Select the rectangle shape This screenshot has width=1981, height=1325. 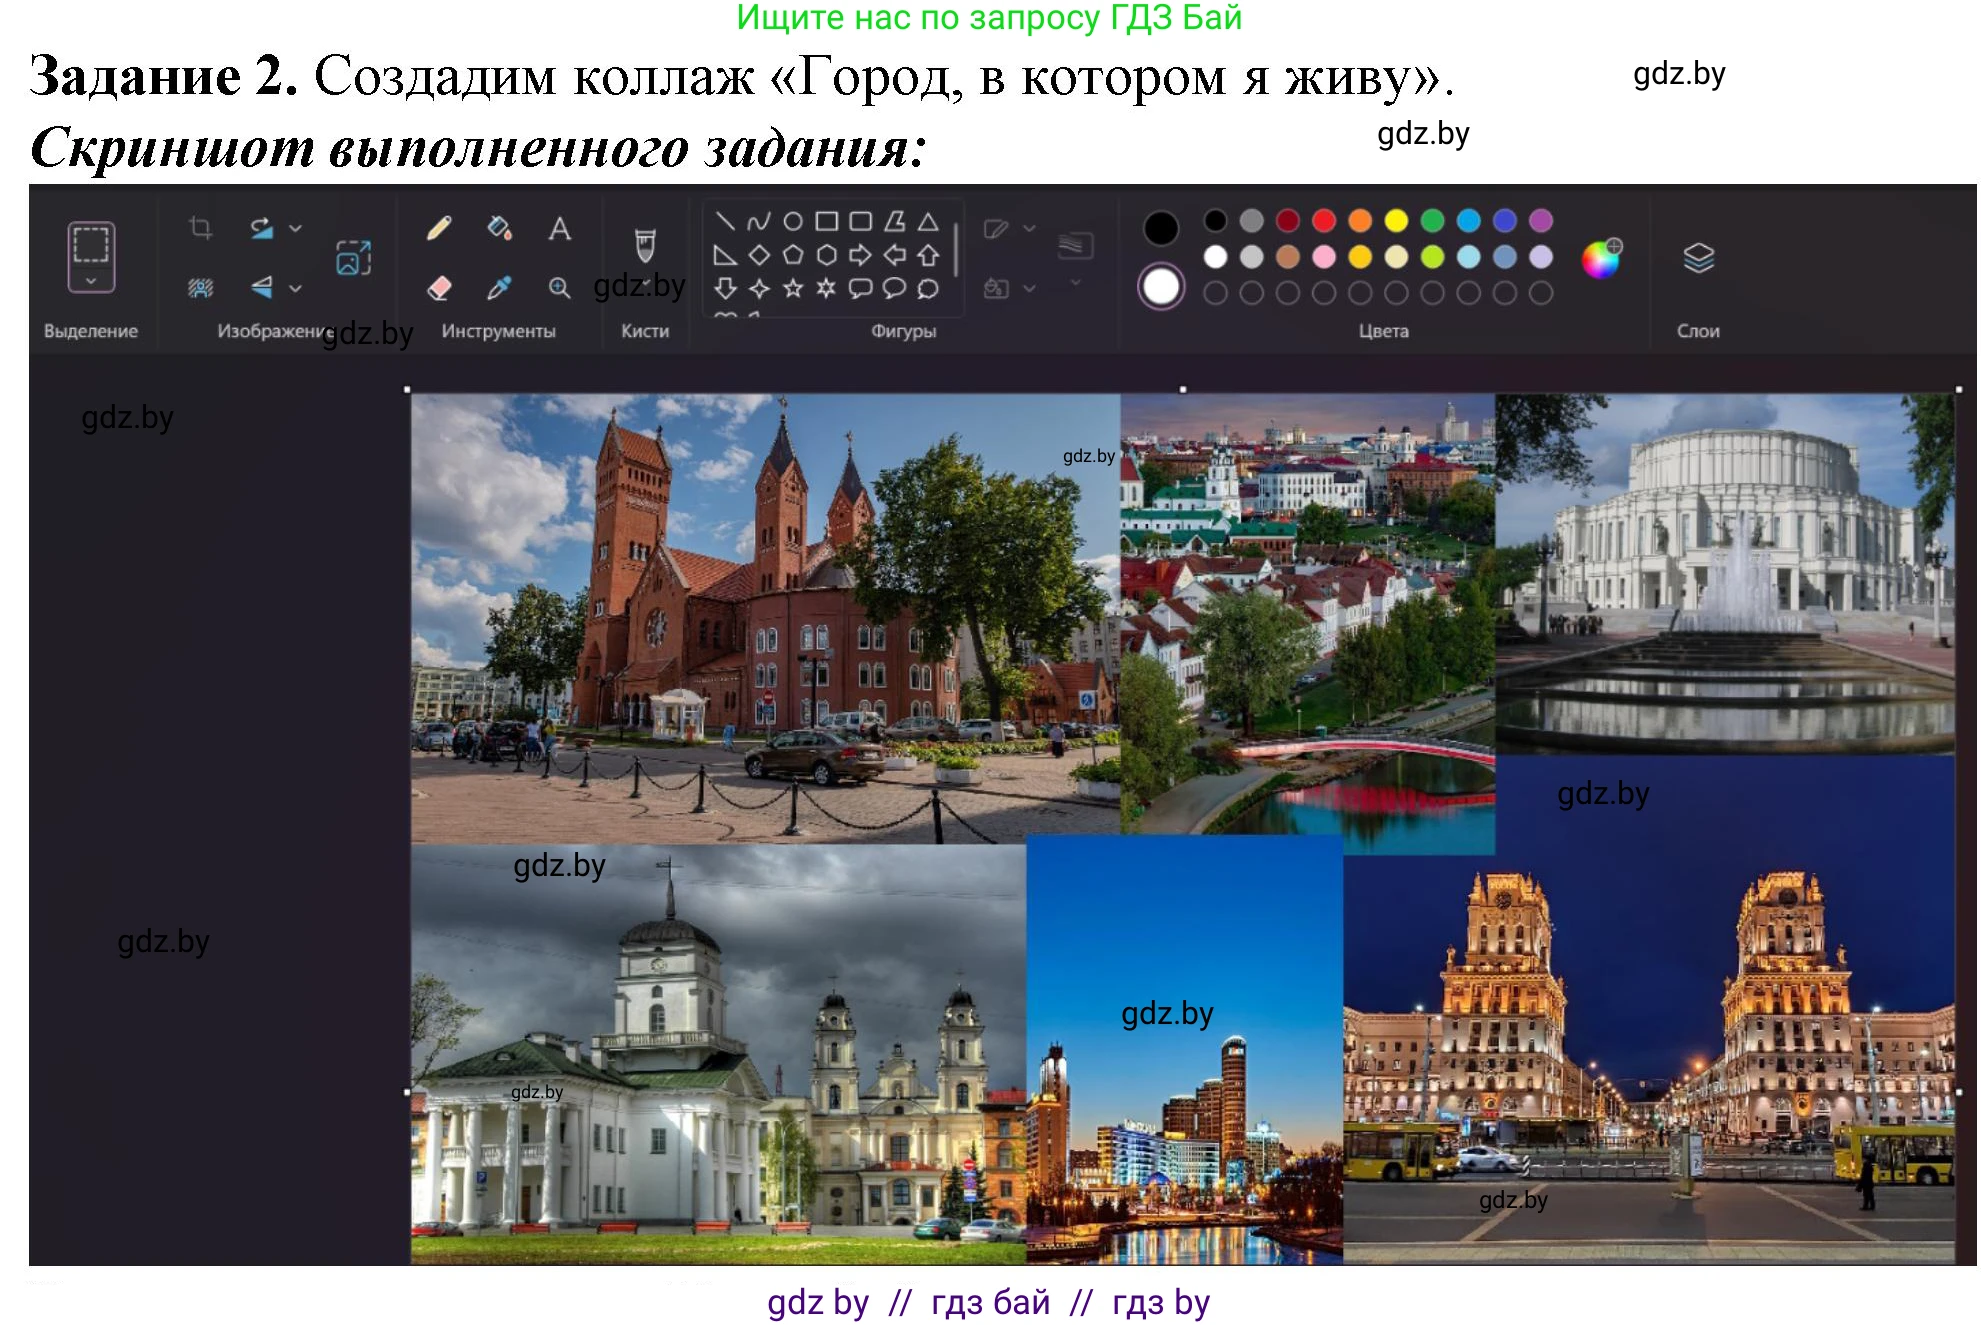pyautogui.click(x=825, y=223)
